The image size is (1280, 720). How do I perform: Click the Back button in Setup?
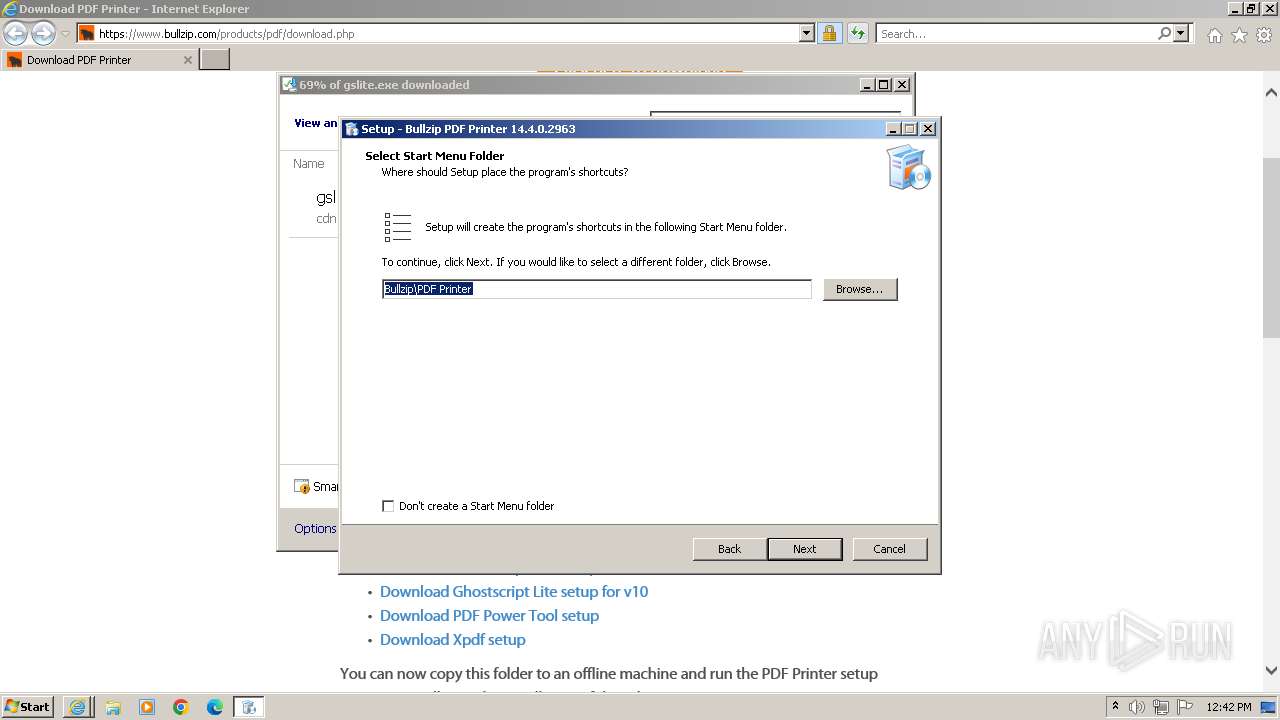[729, 549]
